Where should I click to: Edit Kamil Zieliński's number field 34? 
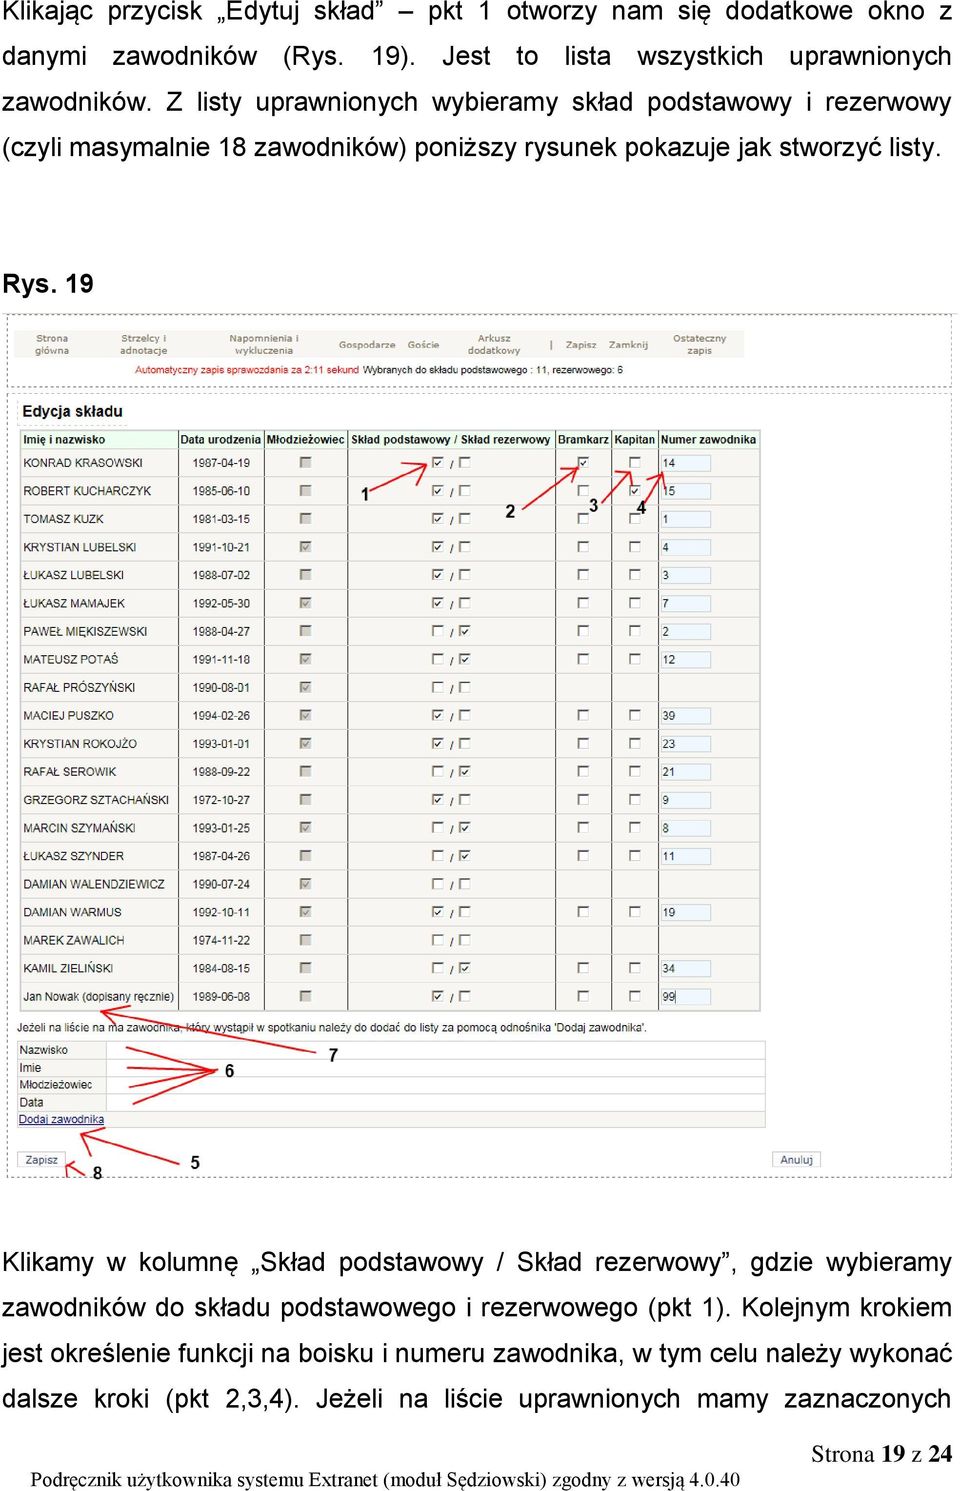click(x=685, y=968)
